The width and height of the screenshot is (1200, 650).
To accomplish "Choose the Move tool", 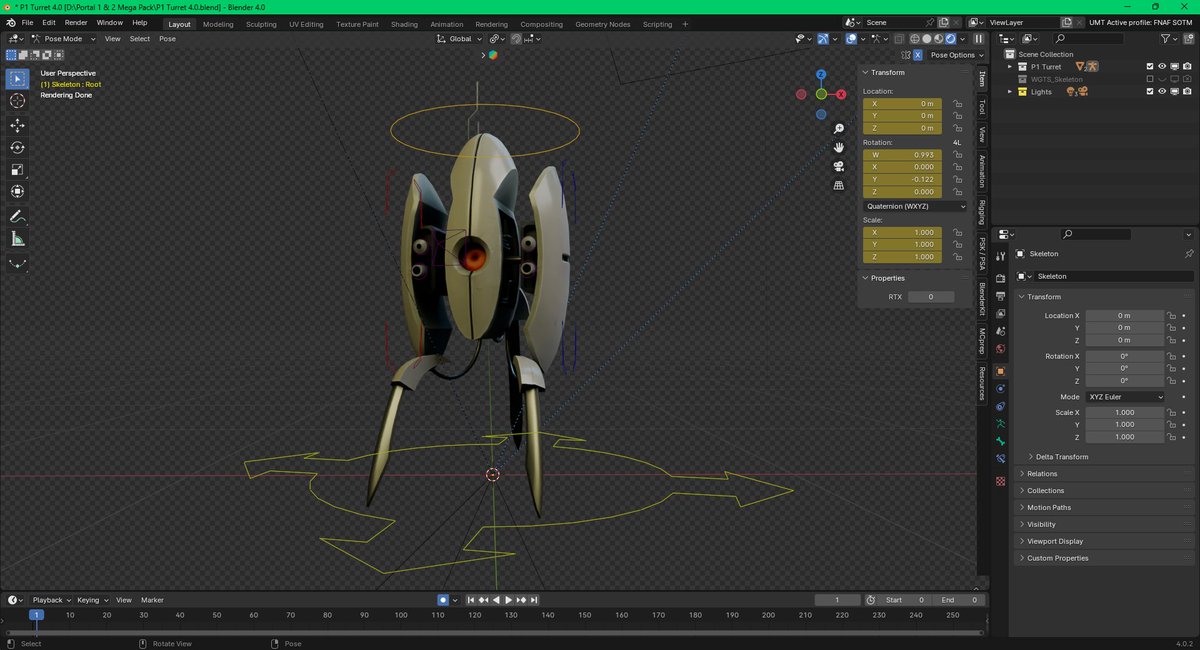I will pos(17,125).
